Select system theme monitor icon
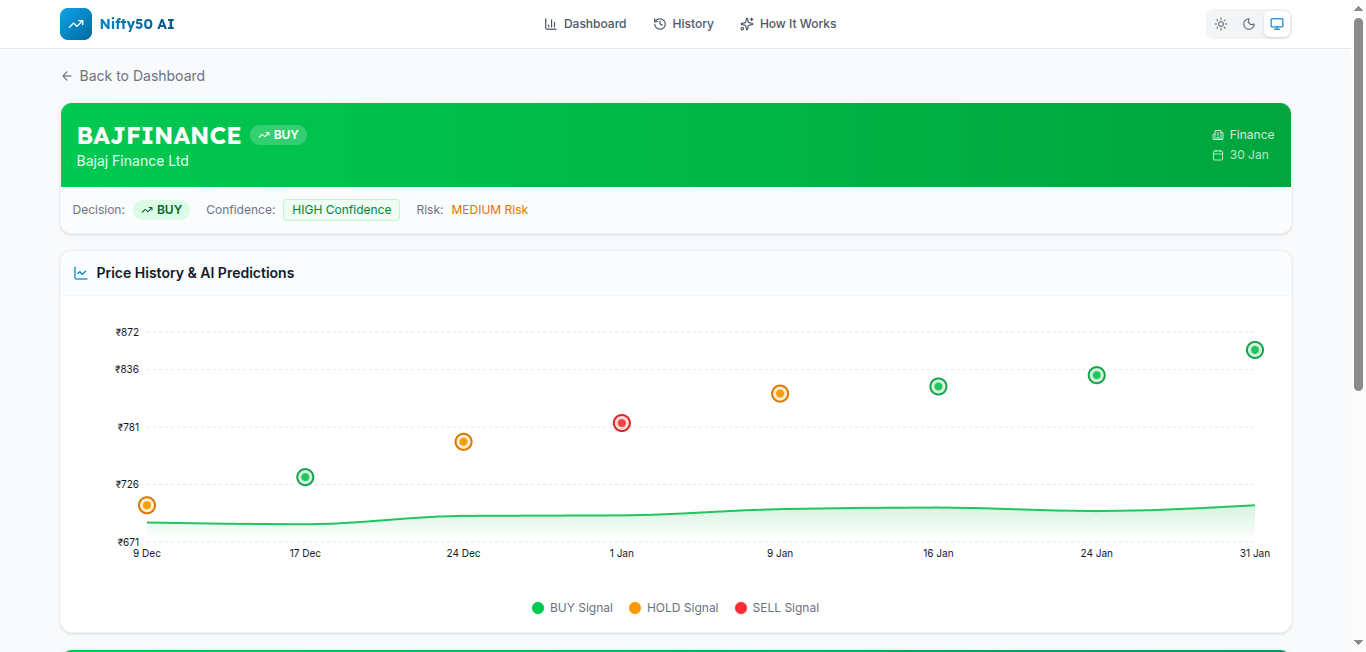The height and width of the screenshot is (652, 1366). click(x=1277, y=24)
